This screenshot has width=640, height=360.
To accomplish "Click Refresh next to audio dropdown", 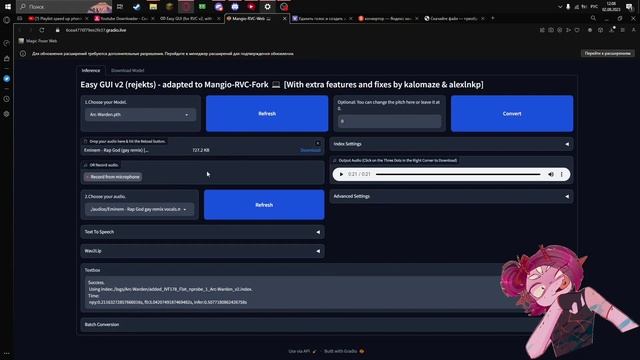I will click(x=264, y=205).
